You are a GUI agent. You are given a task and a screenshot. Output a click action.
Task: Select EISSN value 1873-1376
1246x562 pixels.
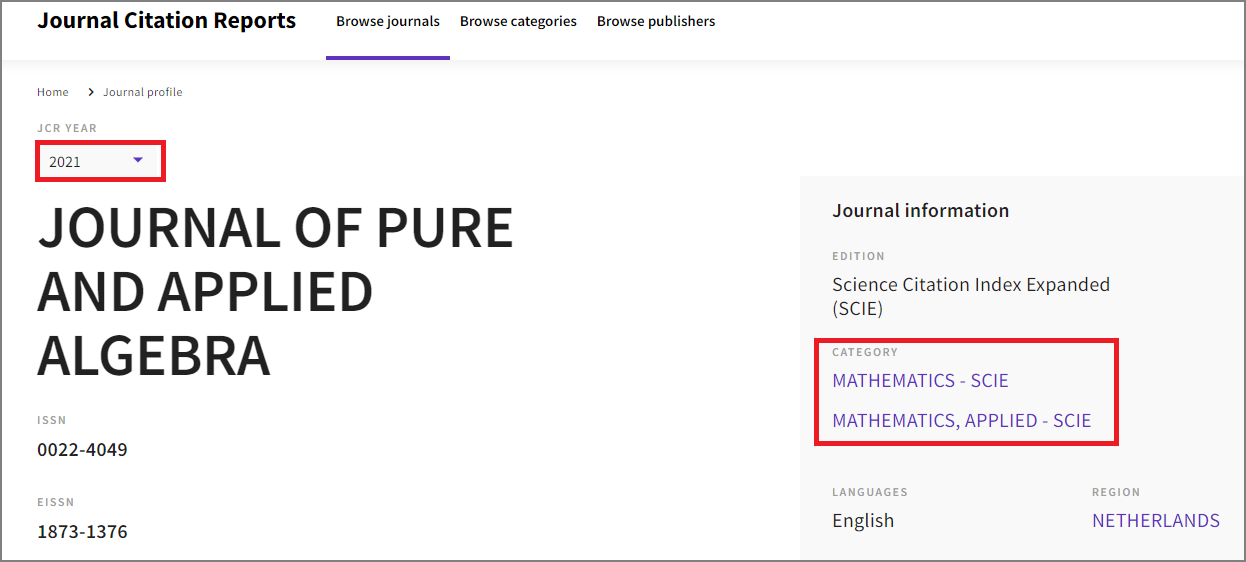(82, 532)
